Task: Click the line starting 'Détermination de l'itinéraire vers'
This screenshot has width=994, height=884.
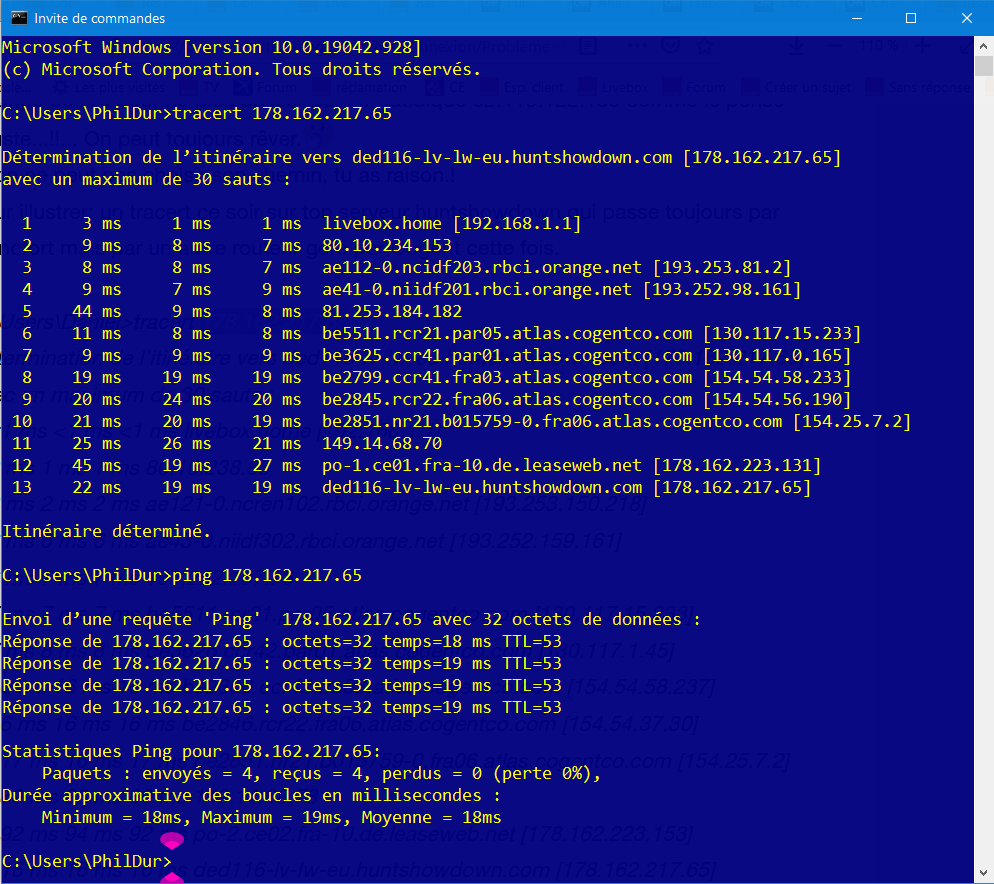Action: coord(422,157)
